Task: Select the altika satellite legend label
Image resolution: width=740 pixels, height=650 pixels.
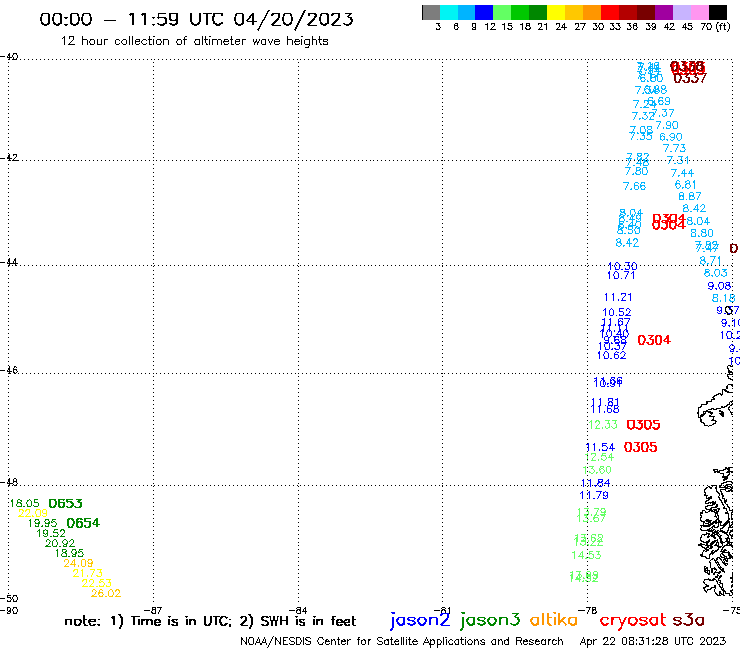Action: 554,620
